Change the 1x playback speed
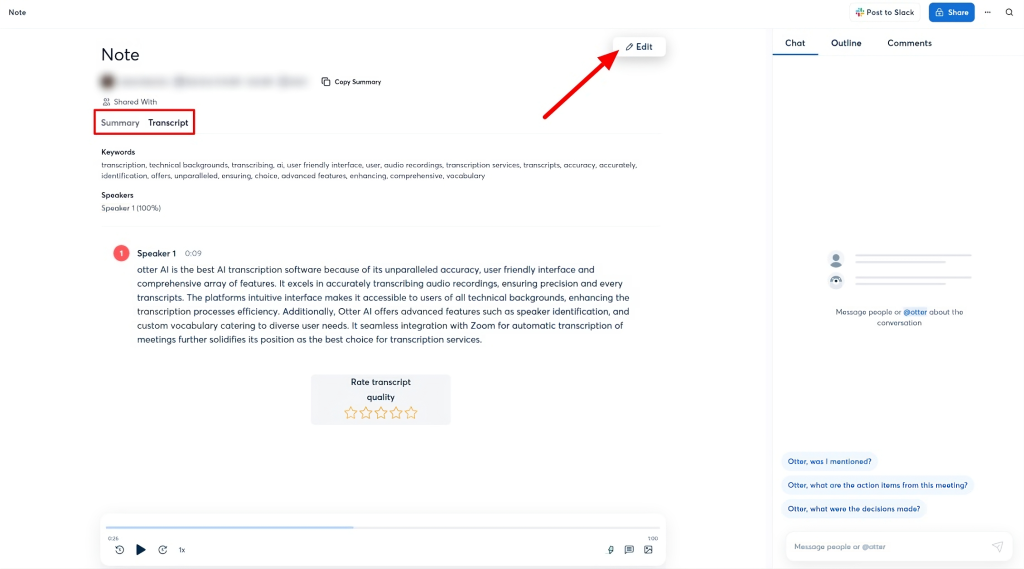 point(182,550)
